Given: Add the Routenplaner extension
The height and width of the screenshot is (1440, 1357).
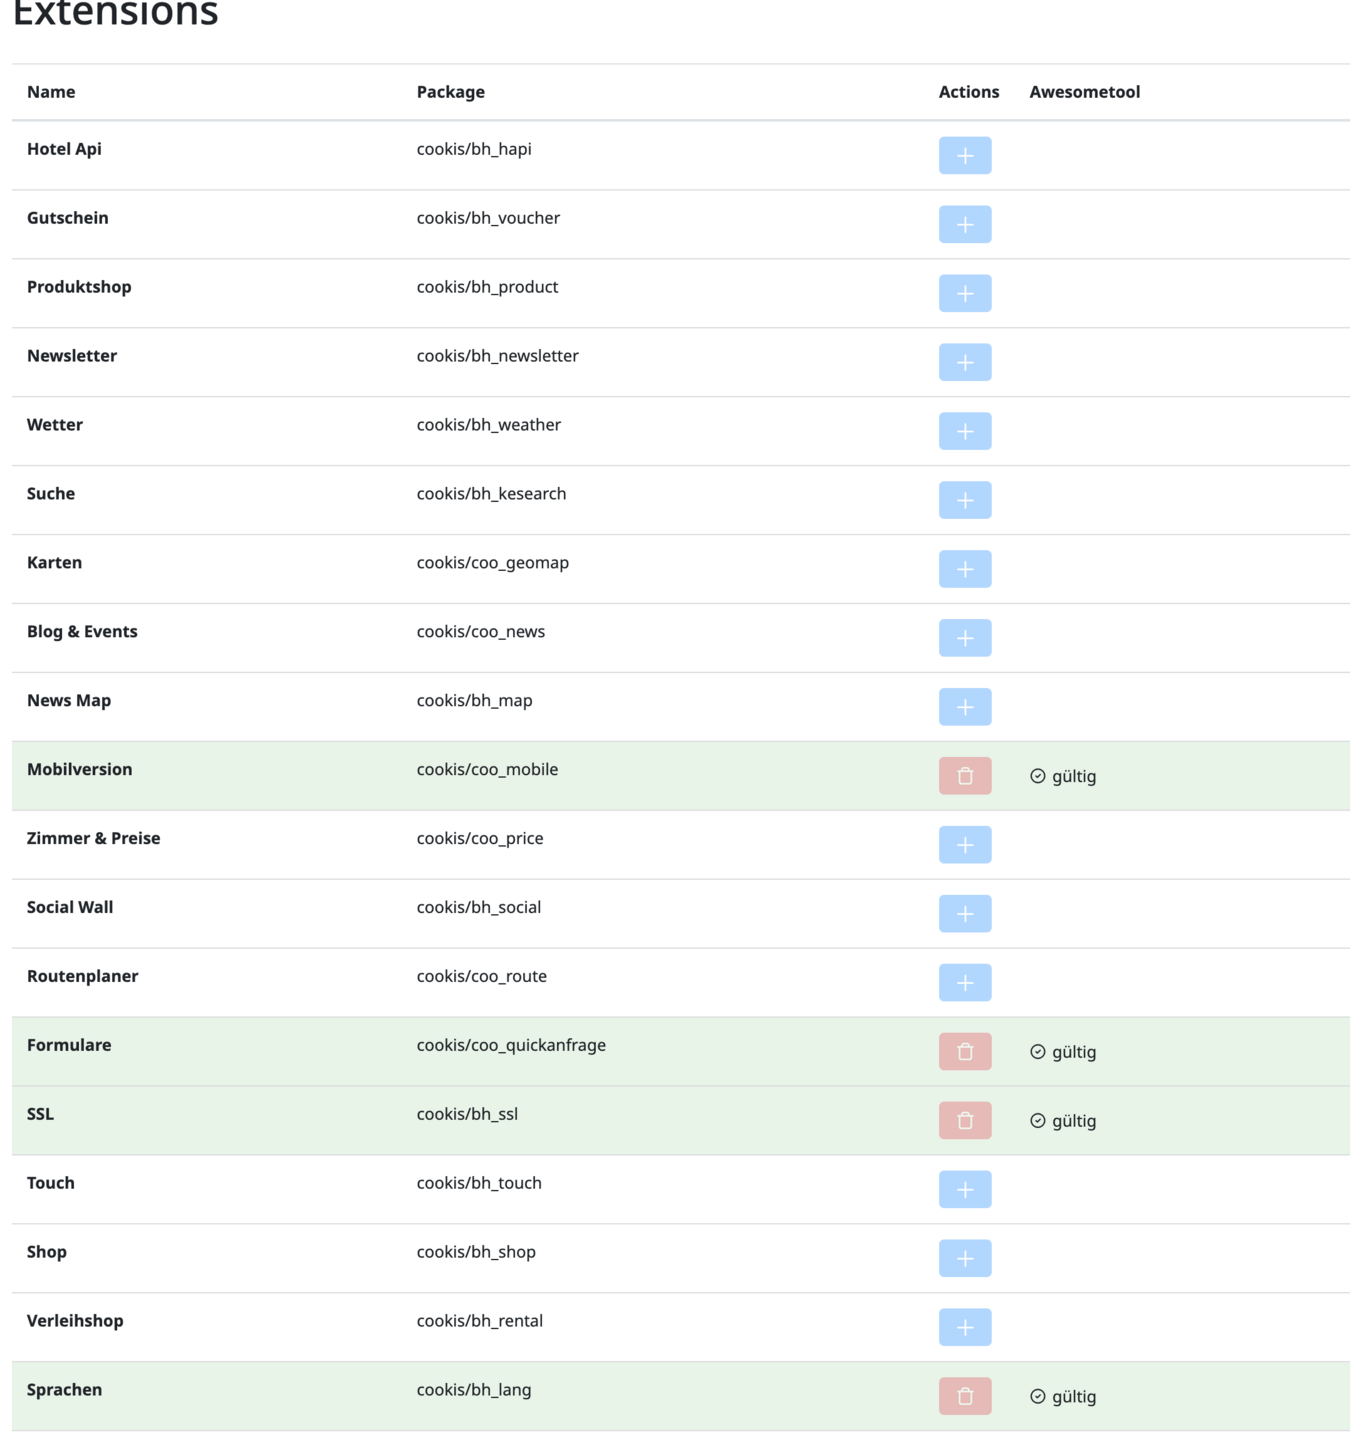Looking at the screenshot, I should tap(964, 983).
